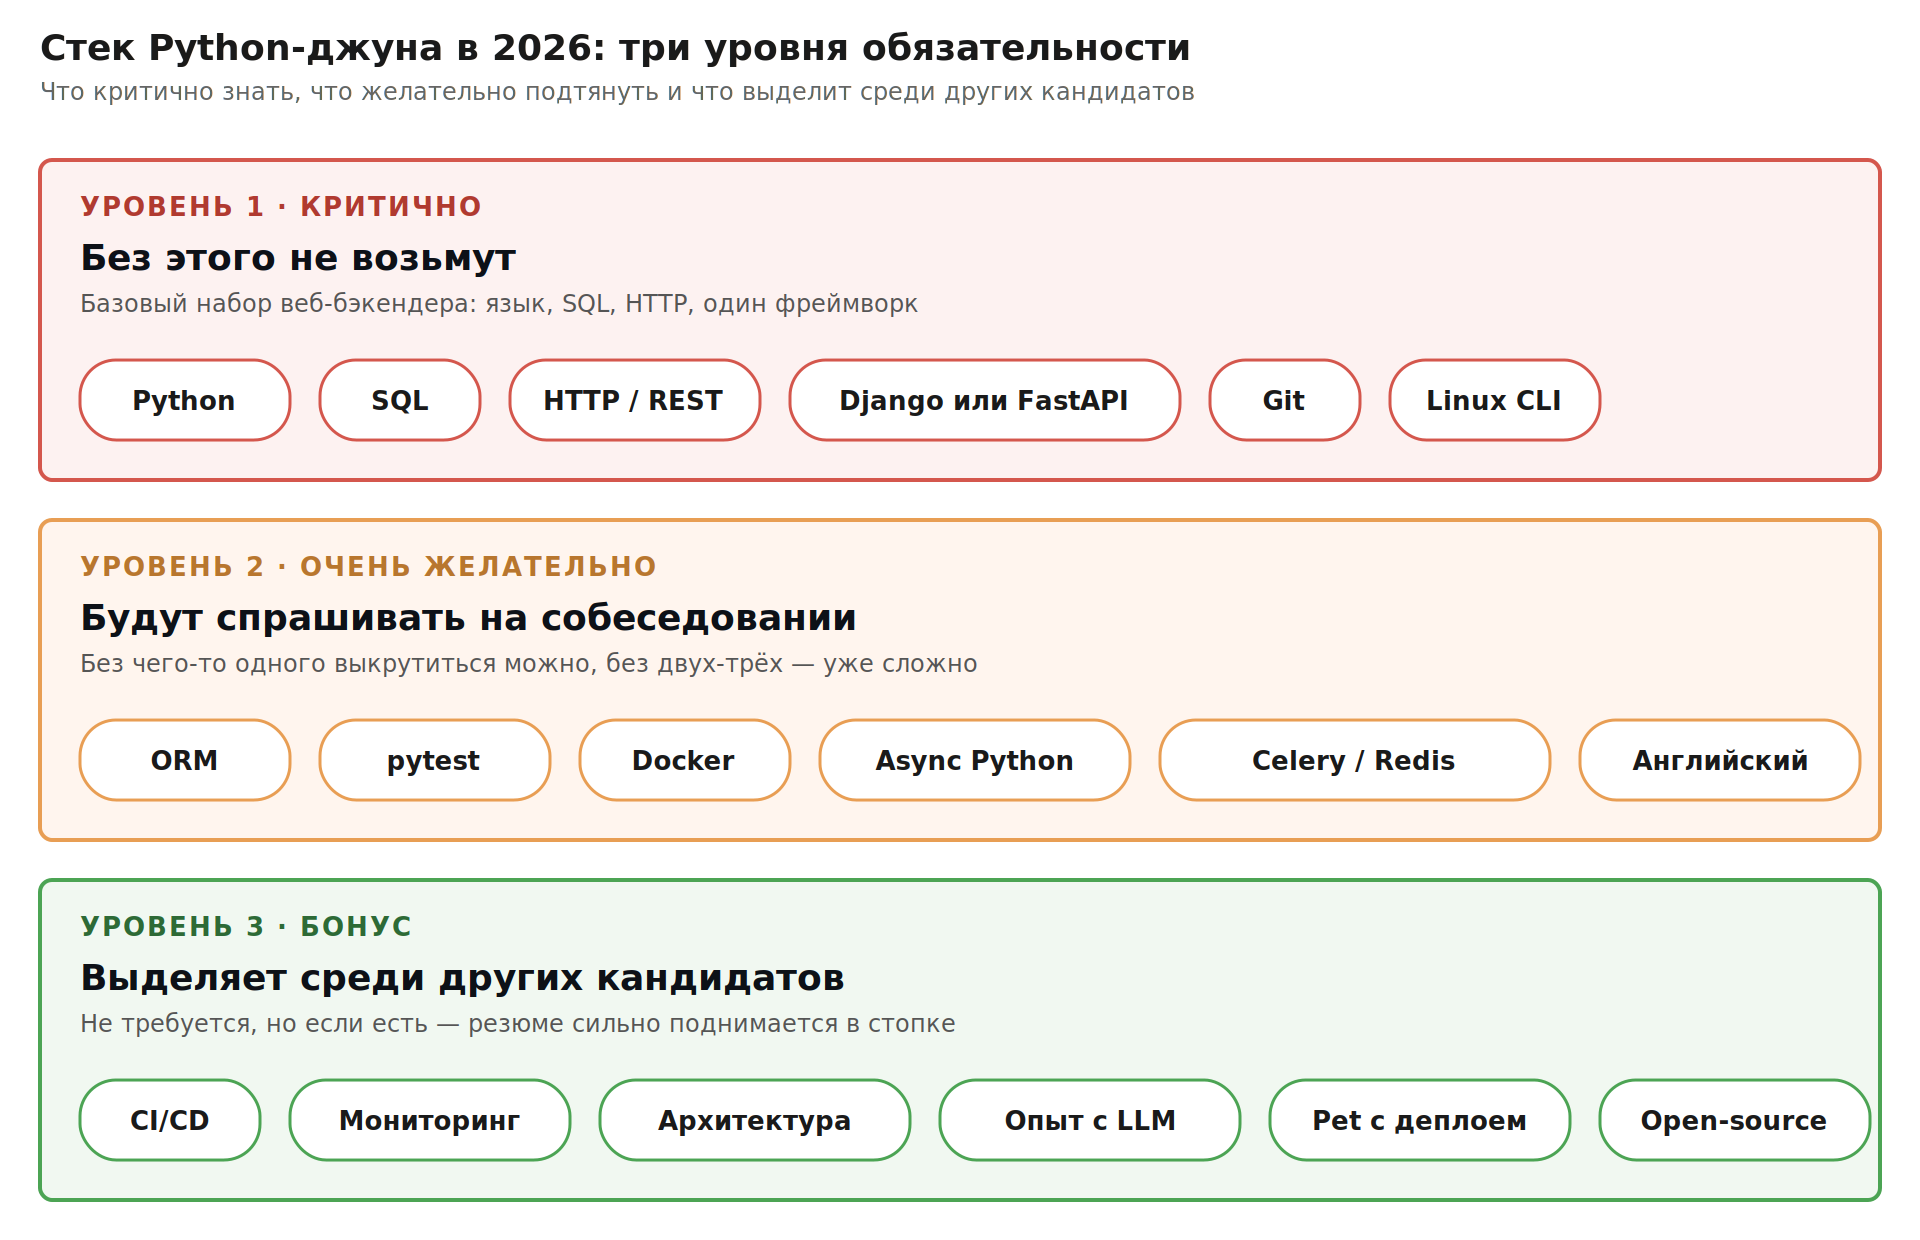Image resolution: width=1920 pixels, height=1240 pixels.
Task: Select the Мониторинг pill
Action: pos(430,1120)
